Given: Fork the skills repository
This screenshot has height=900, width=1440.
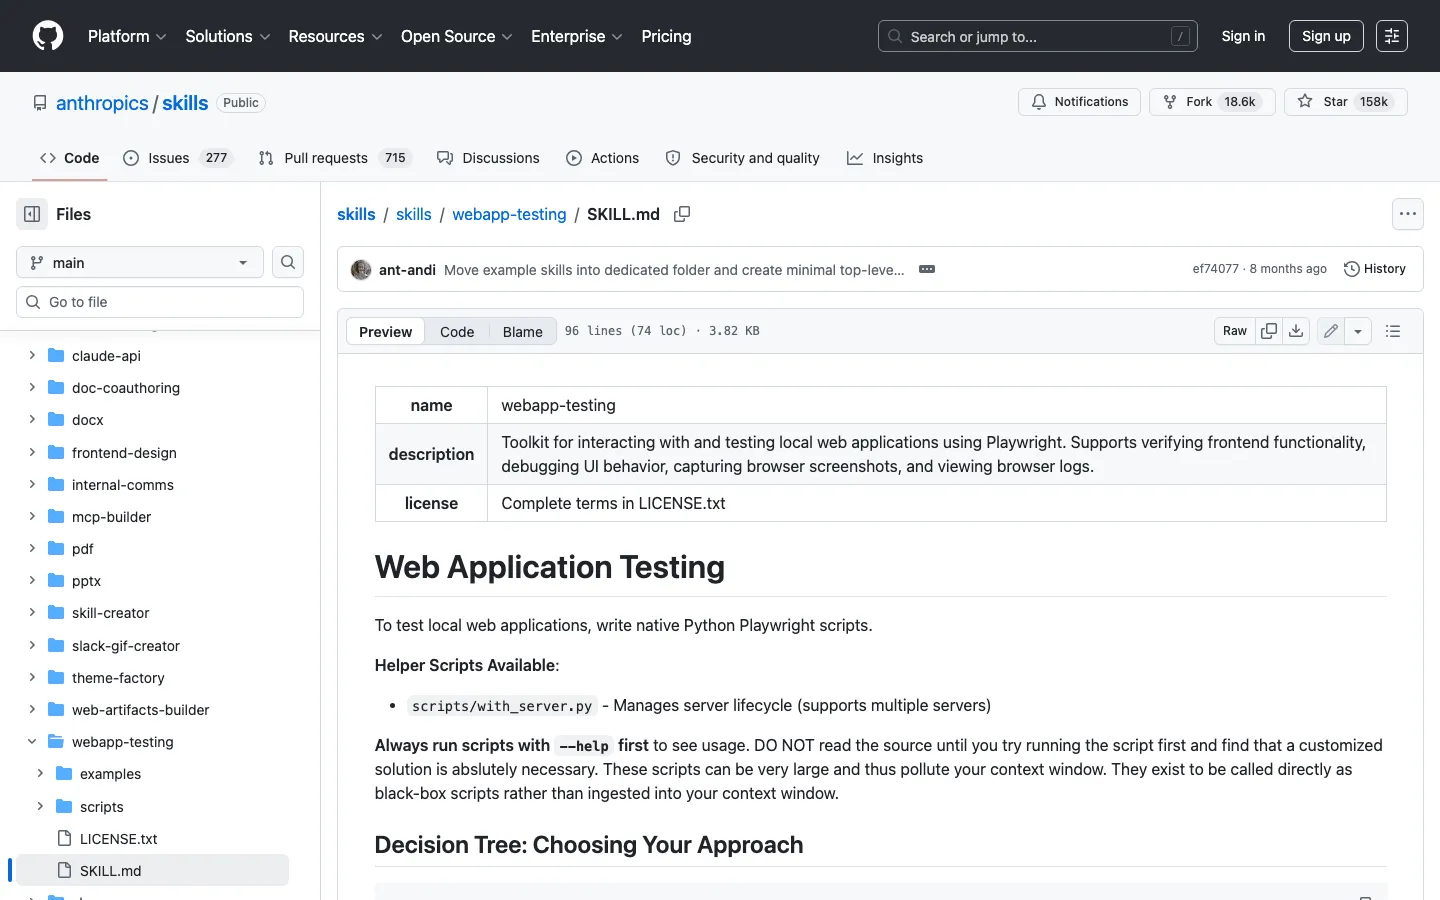Looking at the screenshot, I should (x=1212, y=102).
